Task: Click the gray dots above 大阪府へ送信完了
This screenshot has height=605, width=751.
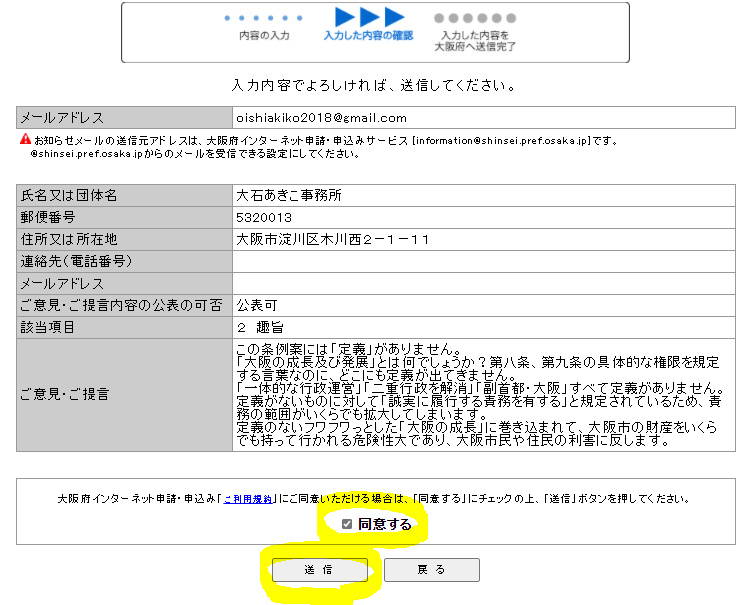Action: pyautogui.click(x=474, y=18)
